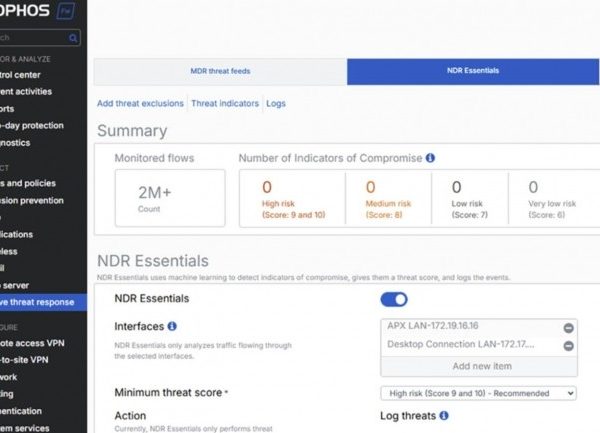Remove Desktop Connection LAN interface with minus icon
Image resolution: width=600 pixels, height=433 pixels.
point(568,346)
